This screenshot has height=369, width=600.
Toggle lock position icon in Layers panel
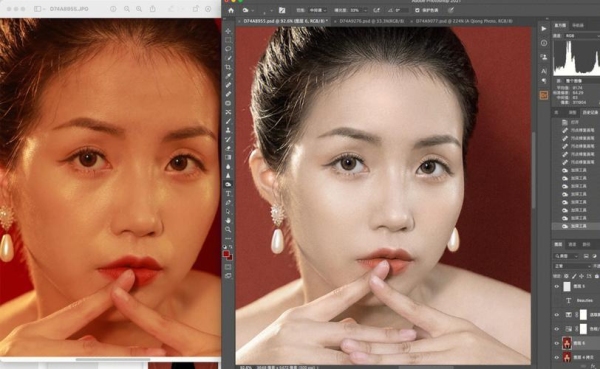(x=582, y=276)
